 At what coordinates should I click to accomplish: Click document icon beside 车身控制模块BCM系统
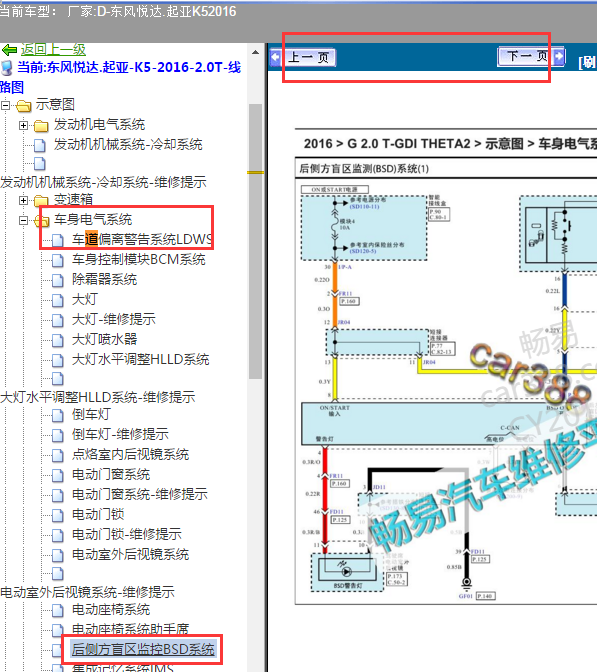tap(58, 260)
